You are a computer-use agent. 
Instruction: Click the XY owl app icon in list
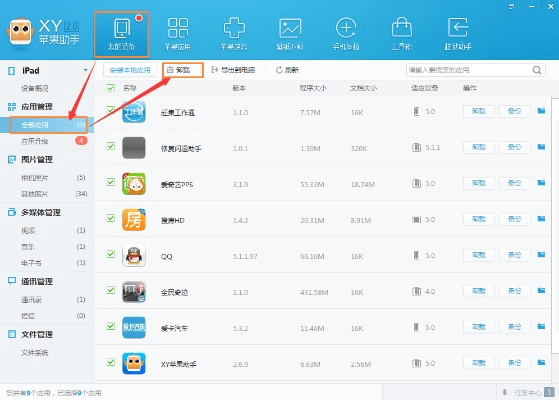tap(134, 364)
